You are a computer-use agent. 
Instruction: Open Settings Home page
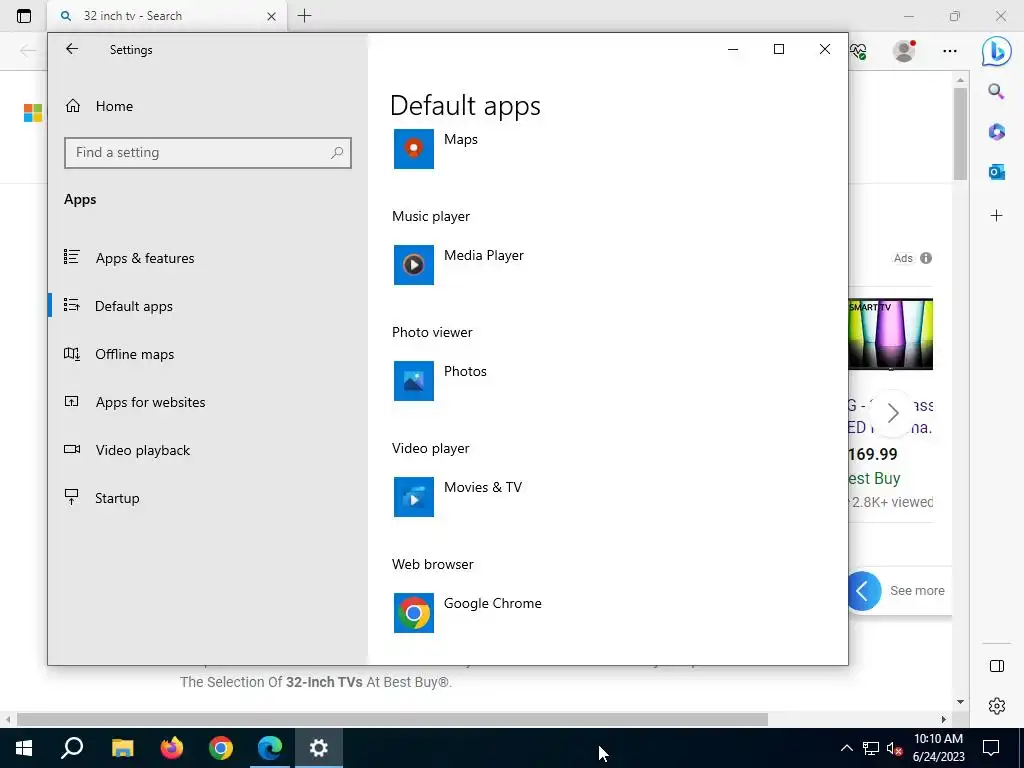tap(208, 106)
